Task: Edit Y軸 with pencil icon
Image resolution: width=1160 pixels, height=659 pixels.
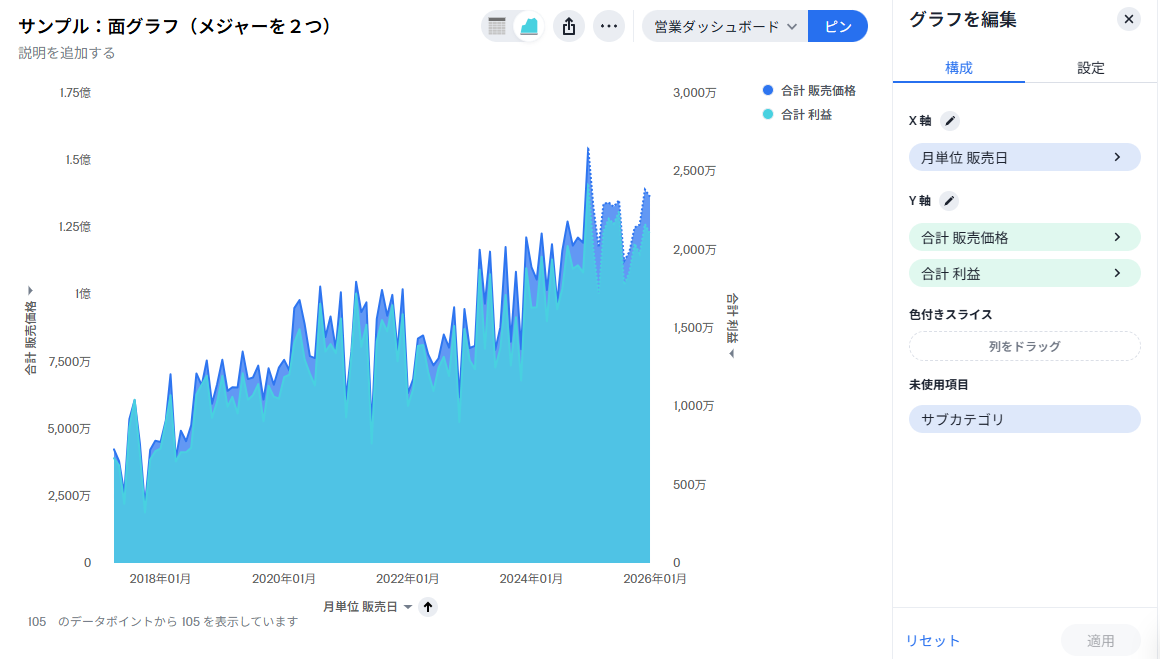Action: [x=949, y=201]
